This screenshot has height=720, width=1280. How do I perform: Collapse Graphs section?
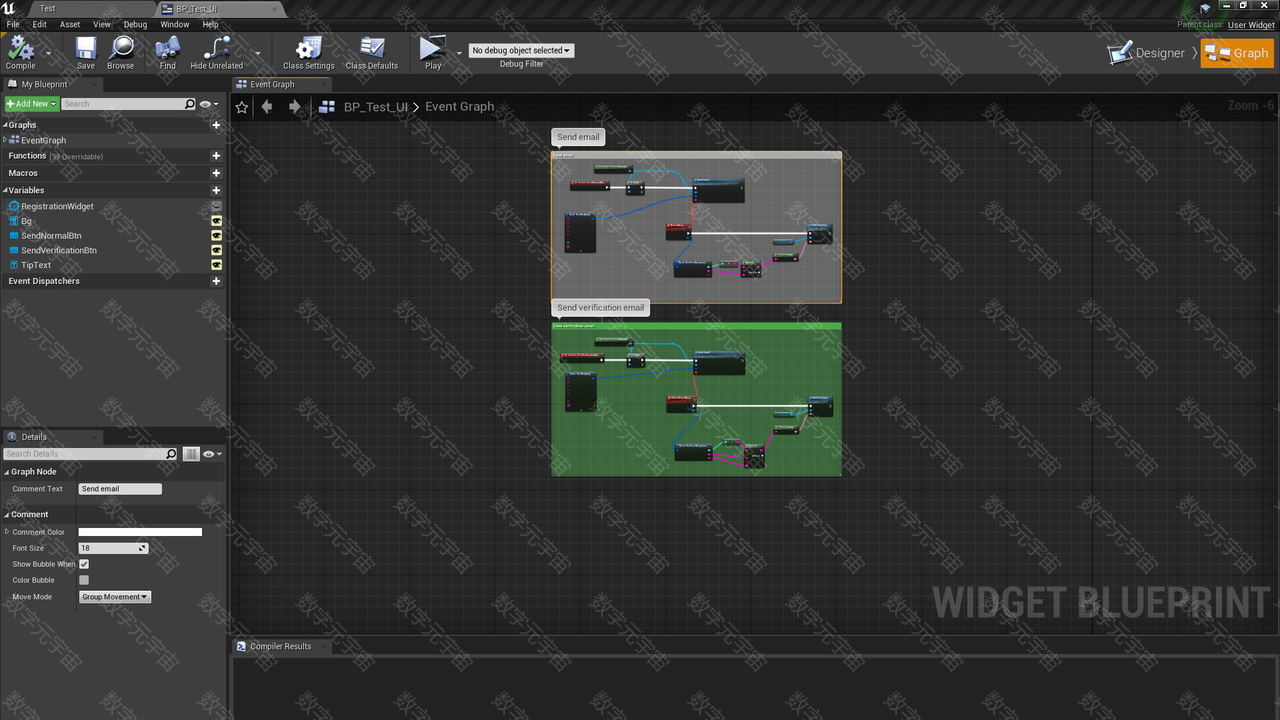(5, 125)
